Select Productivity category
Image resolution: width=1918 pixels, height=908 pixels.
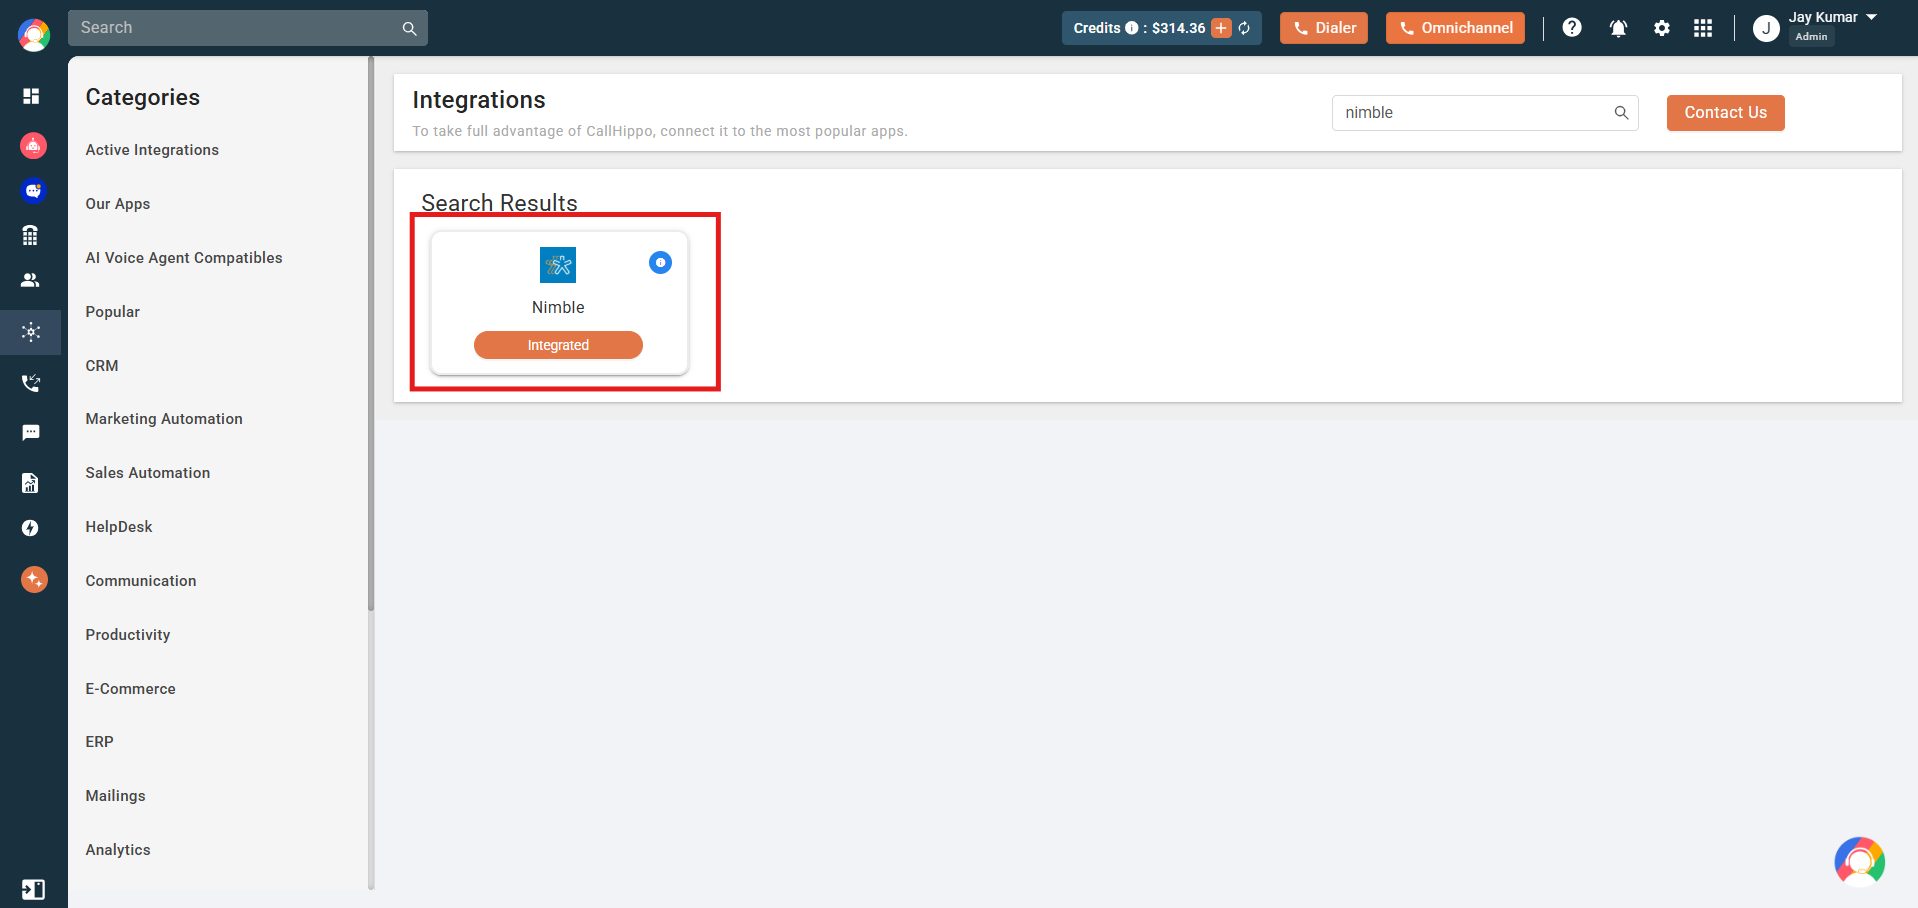pyautogui.click(x=128, y=635)
